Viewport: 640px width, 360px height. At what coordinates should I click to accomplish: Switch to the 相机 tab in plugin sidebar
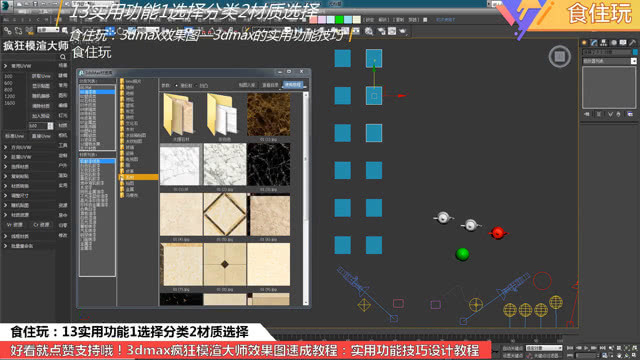tap(63, 136)
